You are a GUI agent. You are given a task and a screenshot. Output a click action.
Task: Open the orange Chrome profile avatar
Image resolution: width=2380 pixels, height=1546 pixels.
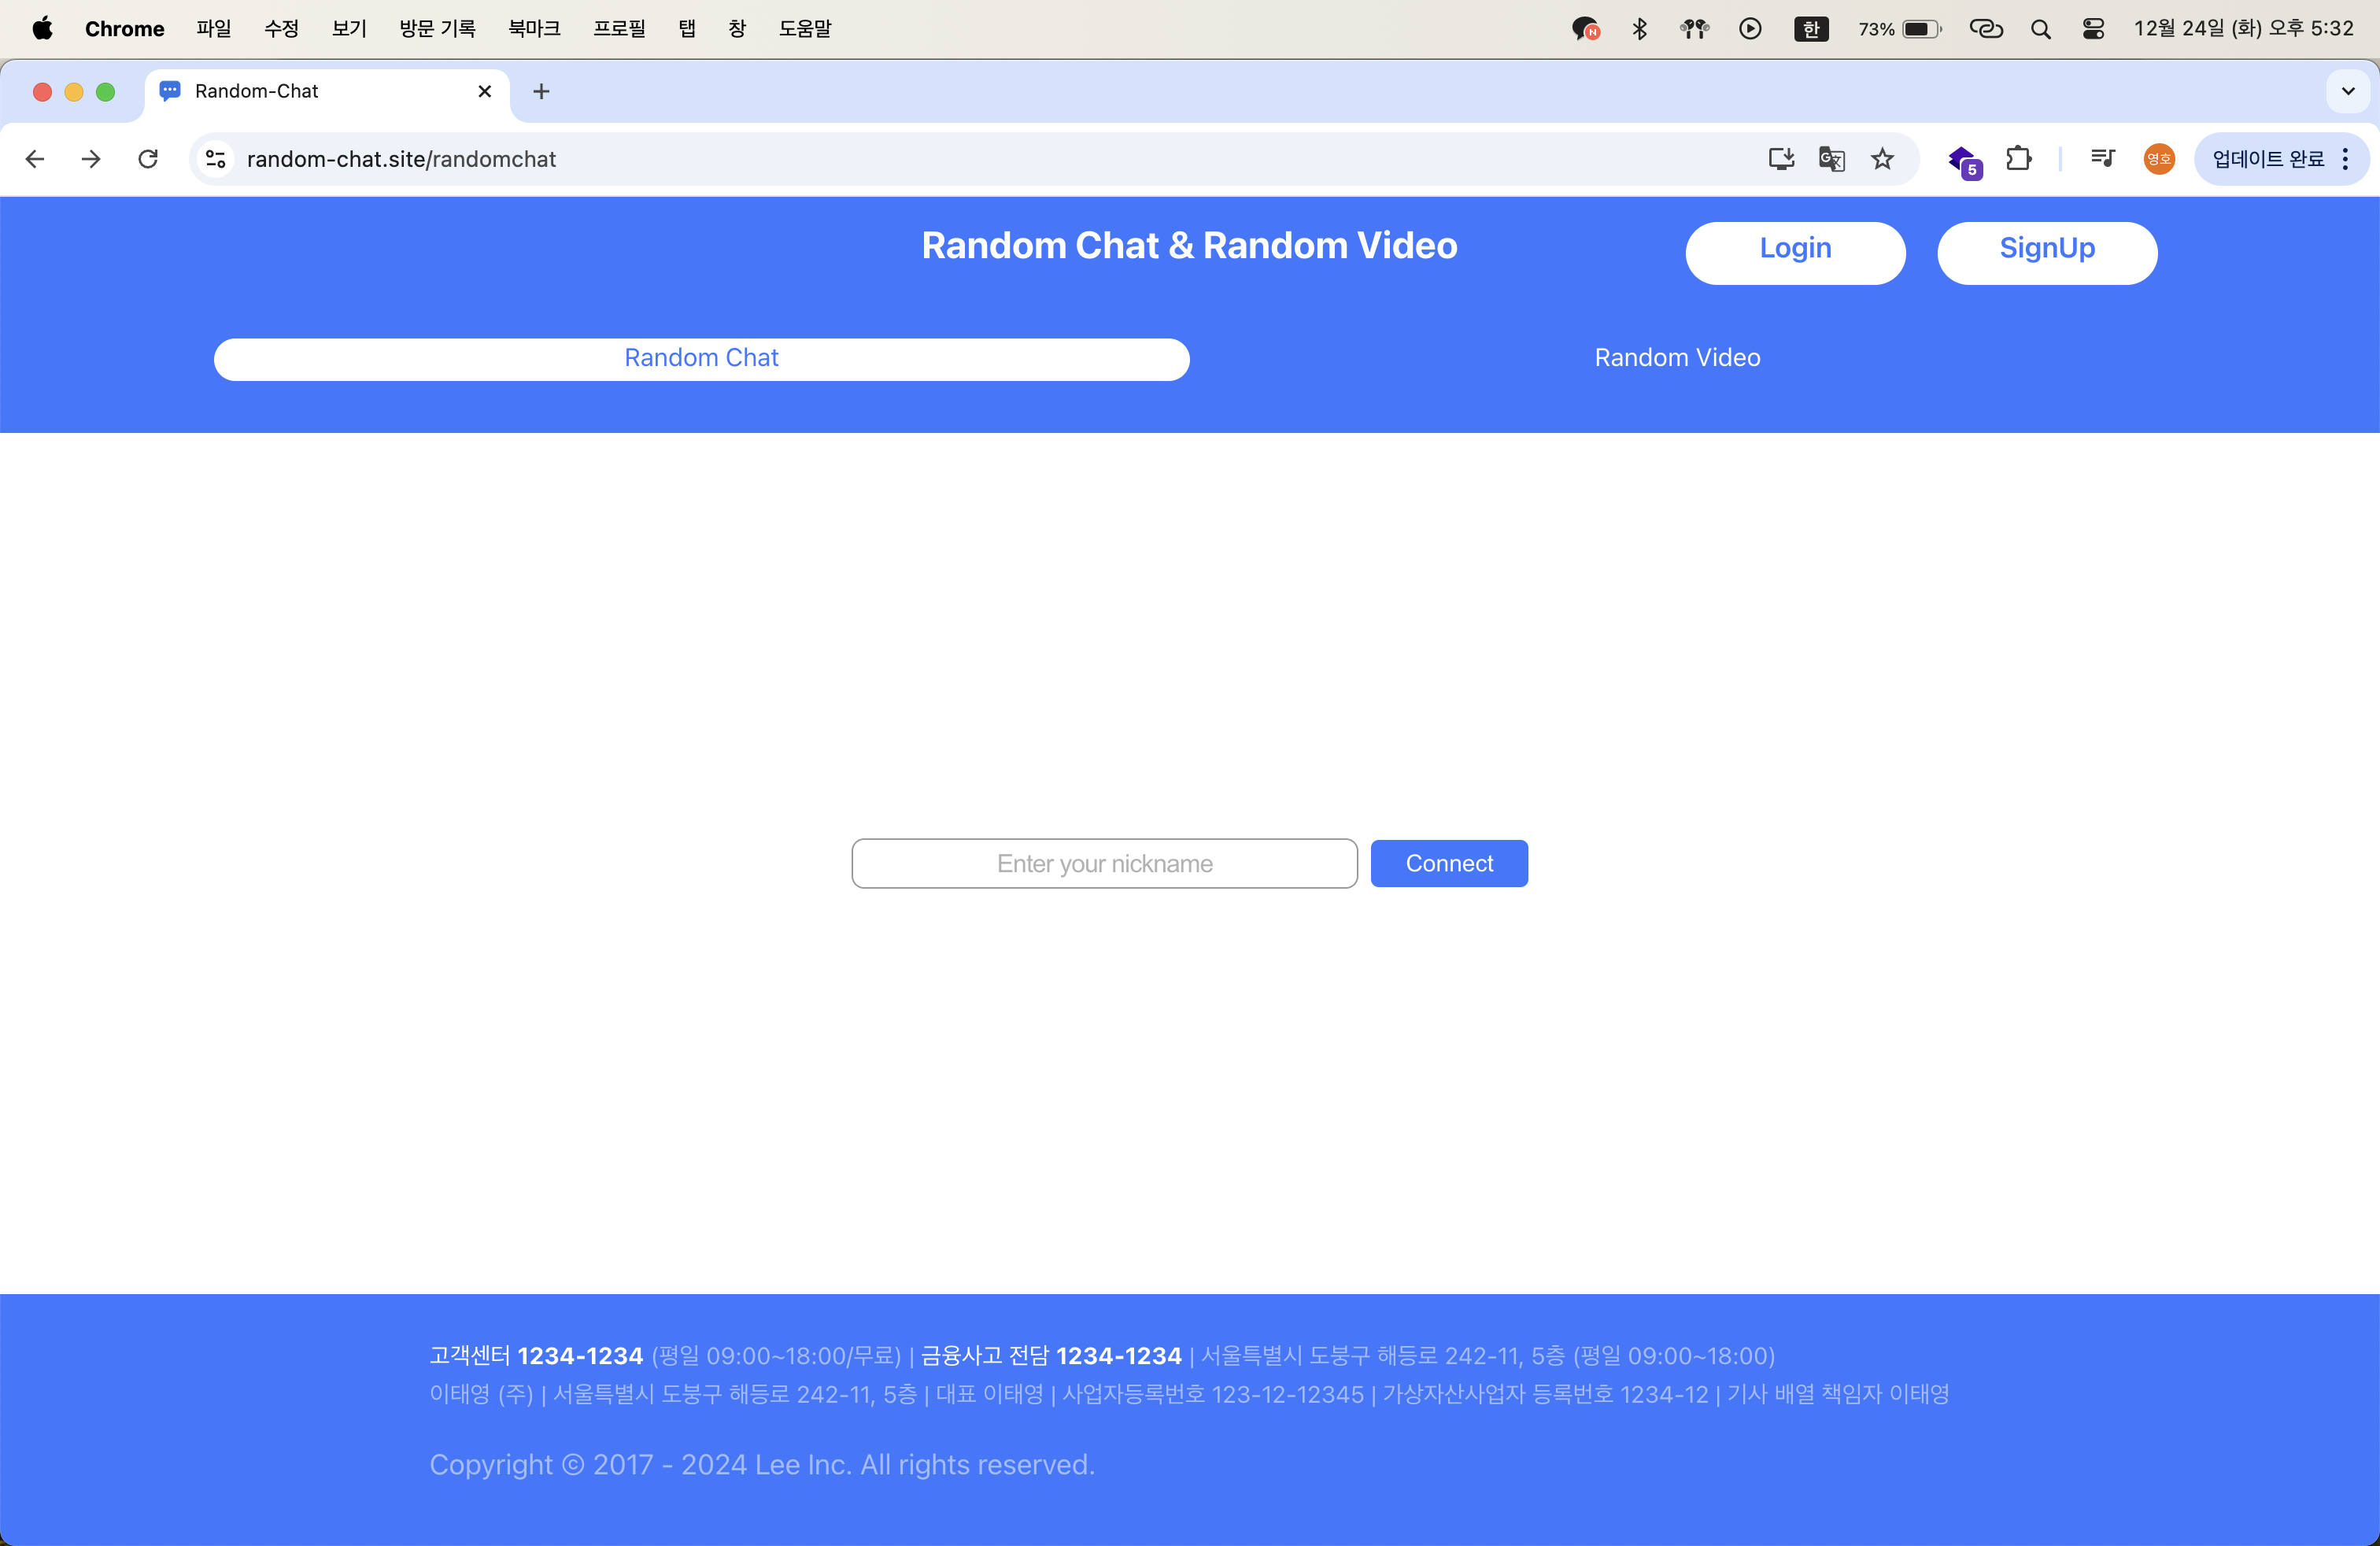tap(2159, 159)
